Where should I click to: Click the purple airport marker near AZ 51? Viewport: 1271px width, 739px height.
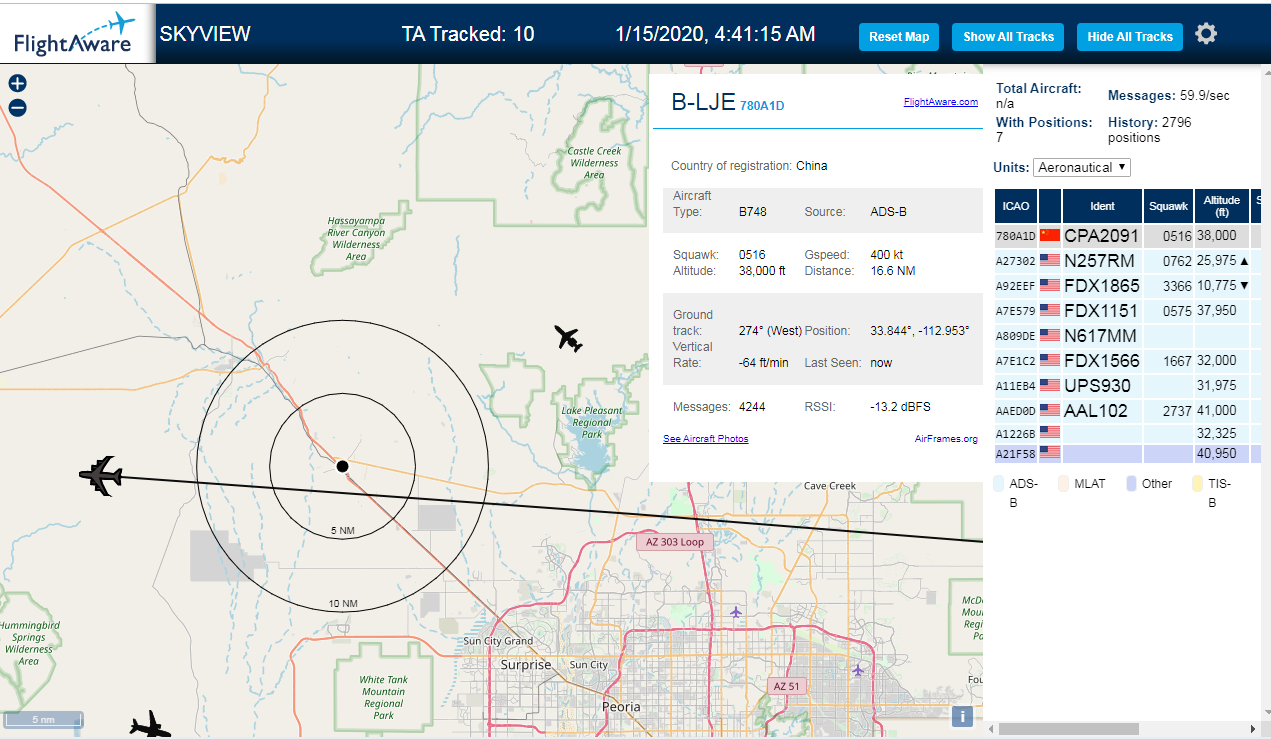857,670
